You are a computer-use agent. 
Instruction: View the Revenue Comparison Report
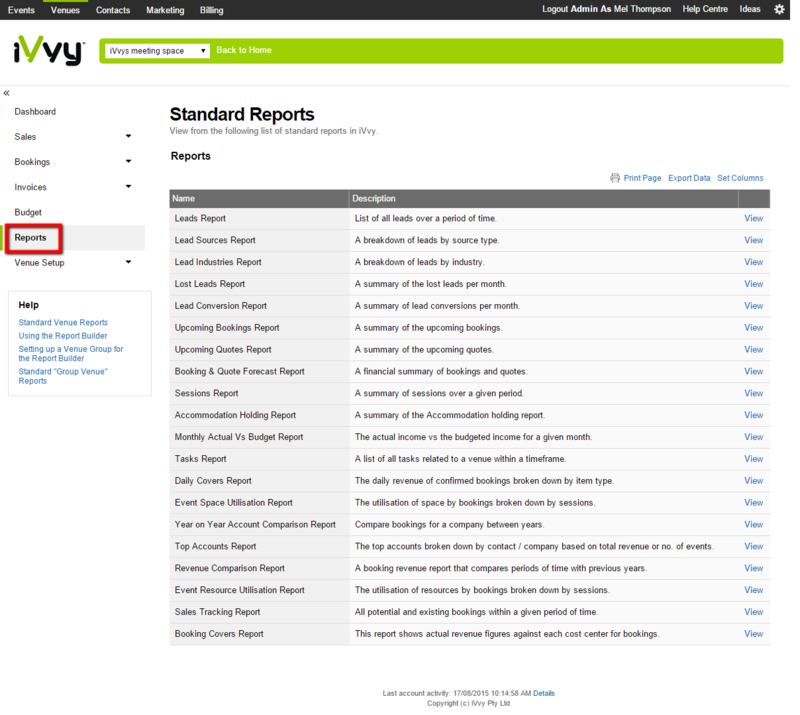754,569
